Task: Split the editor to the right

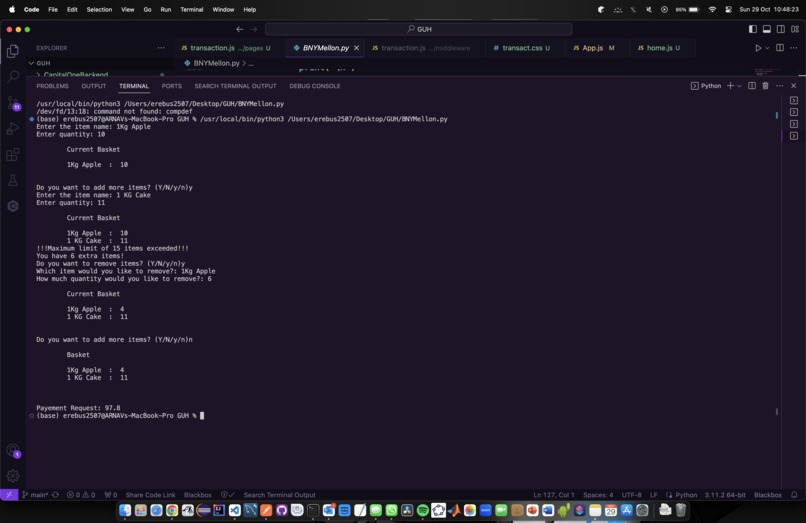Action: [x=780, y=48]
